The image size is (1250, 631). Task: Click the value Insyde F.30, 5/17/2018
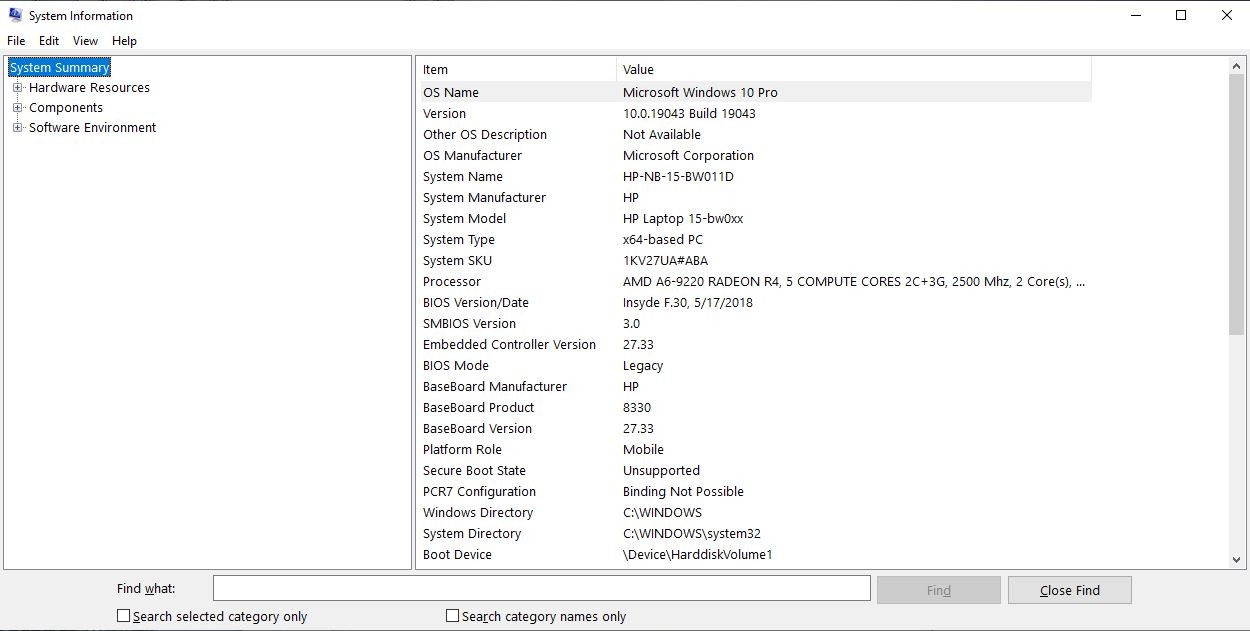point(688,302)
